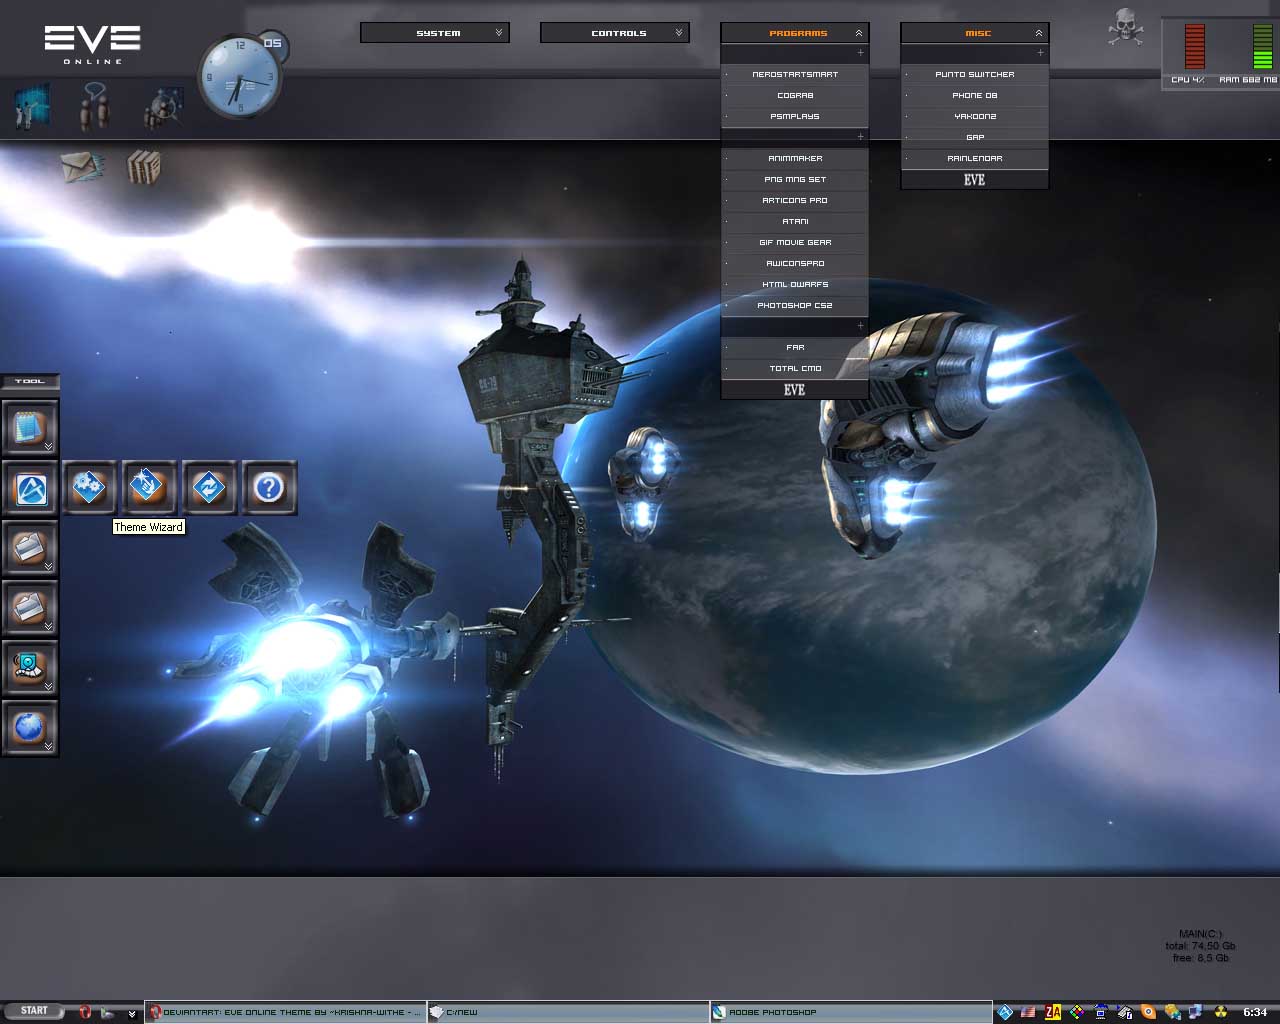This screenshot has height=1024, width=1280.
Task: Open the Controls dropdown menu
Action: point(615,33)
